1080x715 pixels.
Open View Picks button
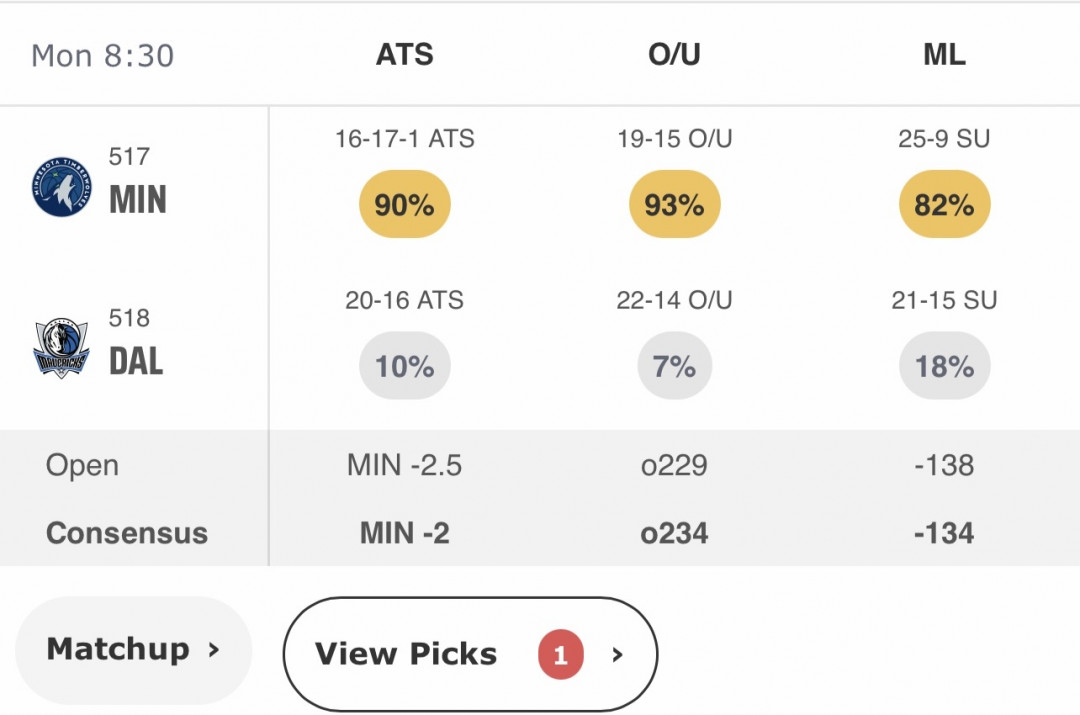click(470, 654)
